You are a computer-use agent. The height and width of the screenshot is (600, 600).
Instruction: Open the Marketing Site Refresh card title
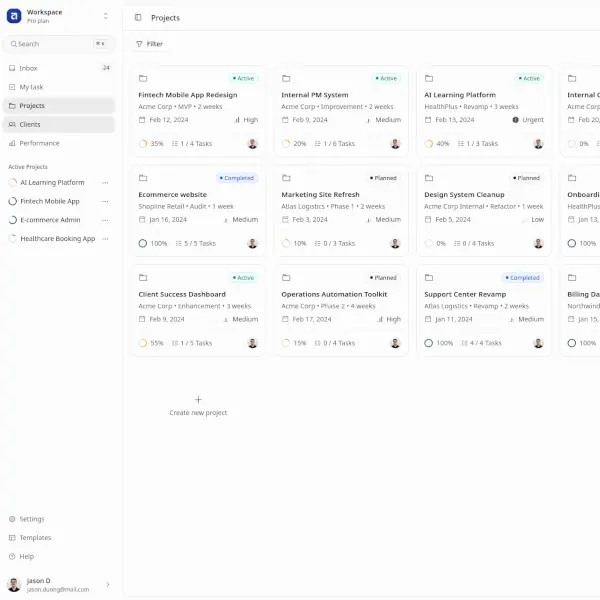(320, 194)
